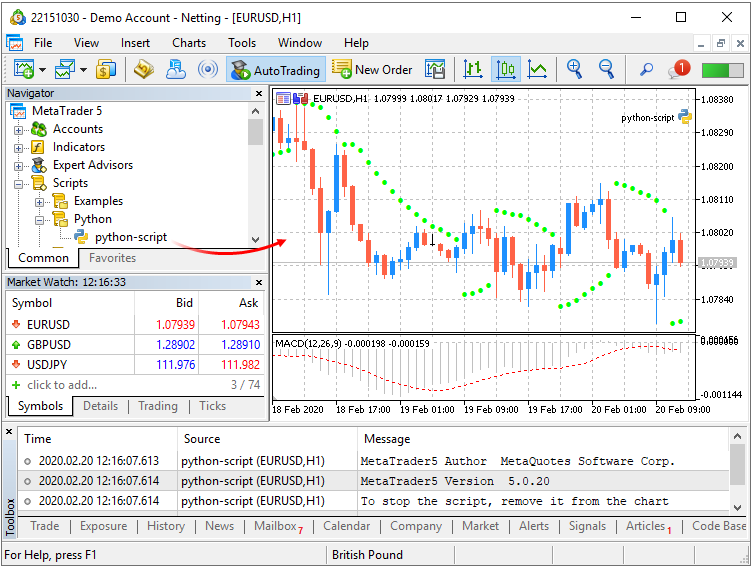
Task: Open the Data Window icon
Action: pos(143,70)
